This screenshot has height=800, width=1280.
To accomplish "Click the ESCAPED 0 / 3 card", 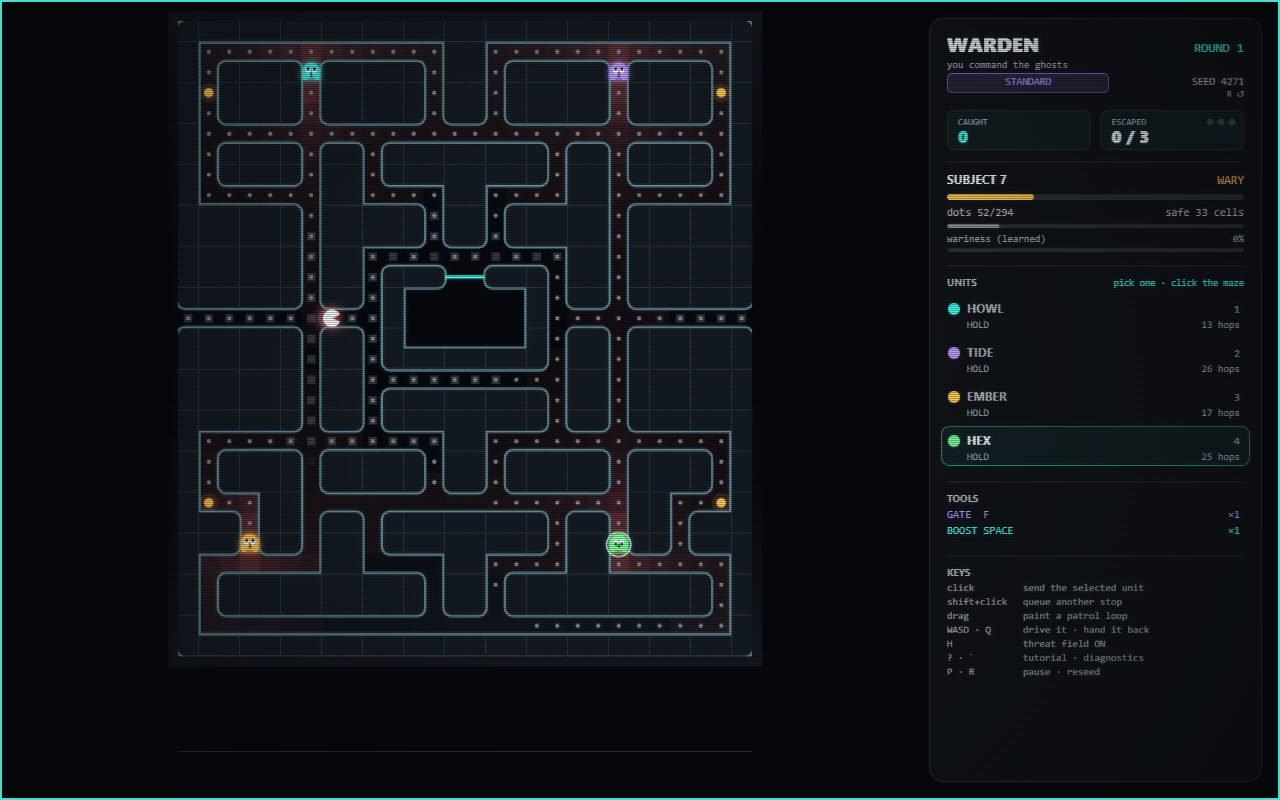I will tap(1172, 130).
